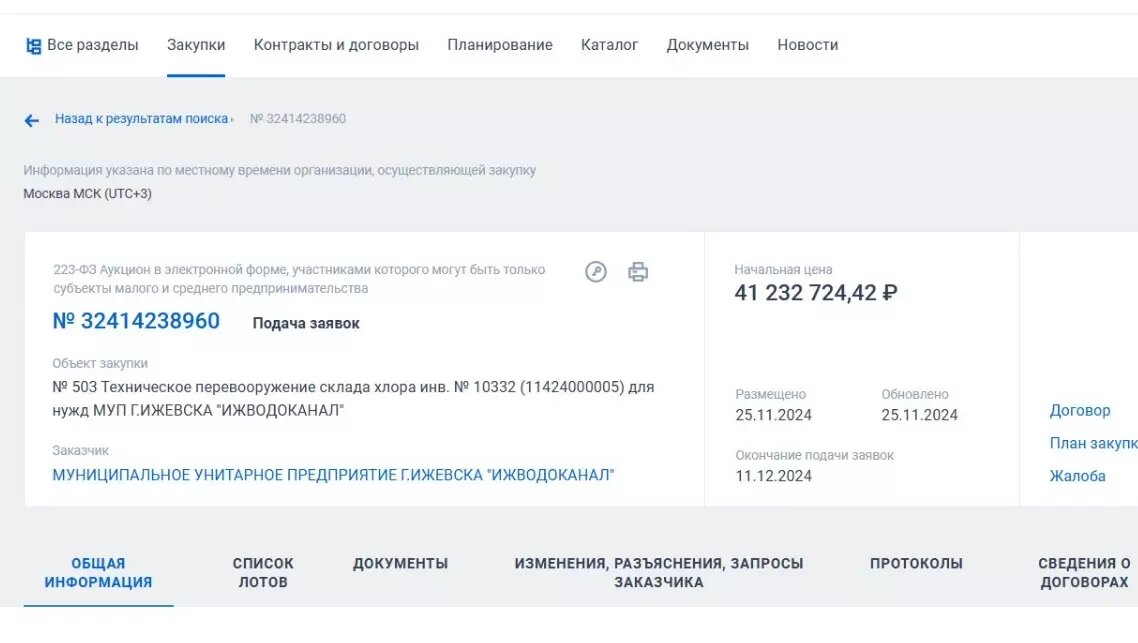This screenshot has height=643, width=1138.
Task: Open «Изменения, разъяснения, запросы заказчика» tab
Action: pos(660,571)
